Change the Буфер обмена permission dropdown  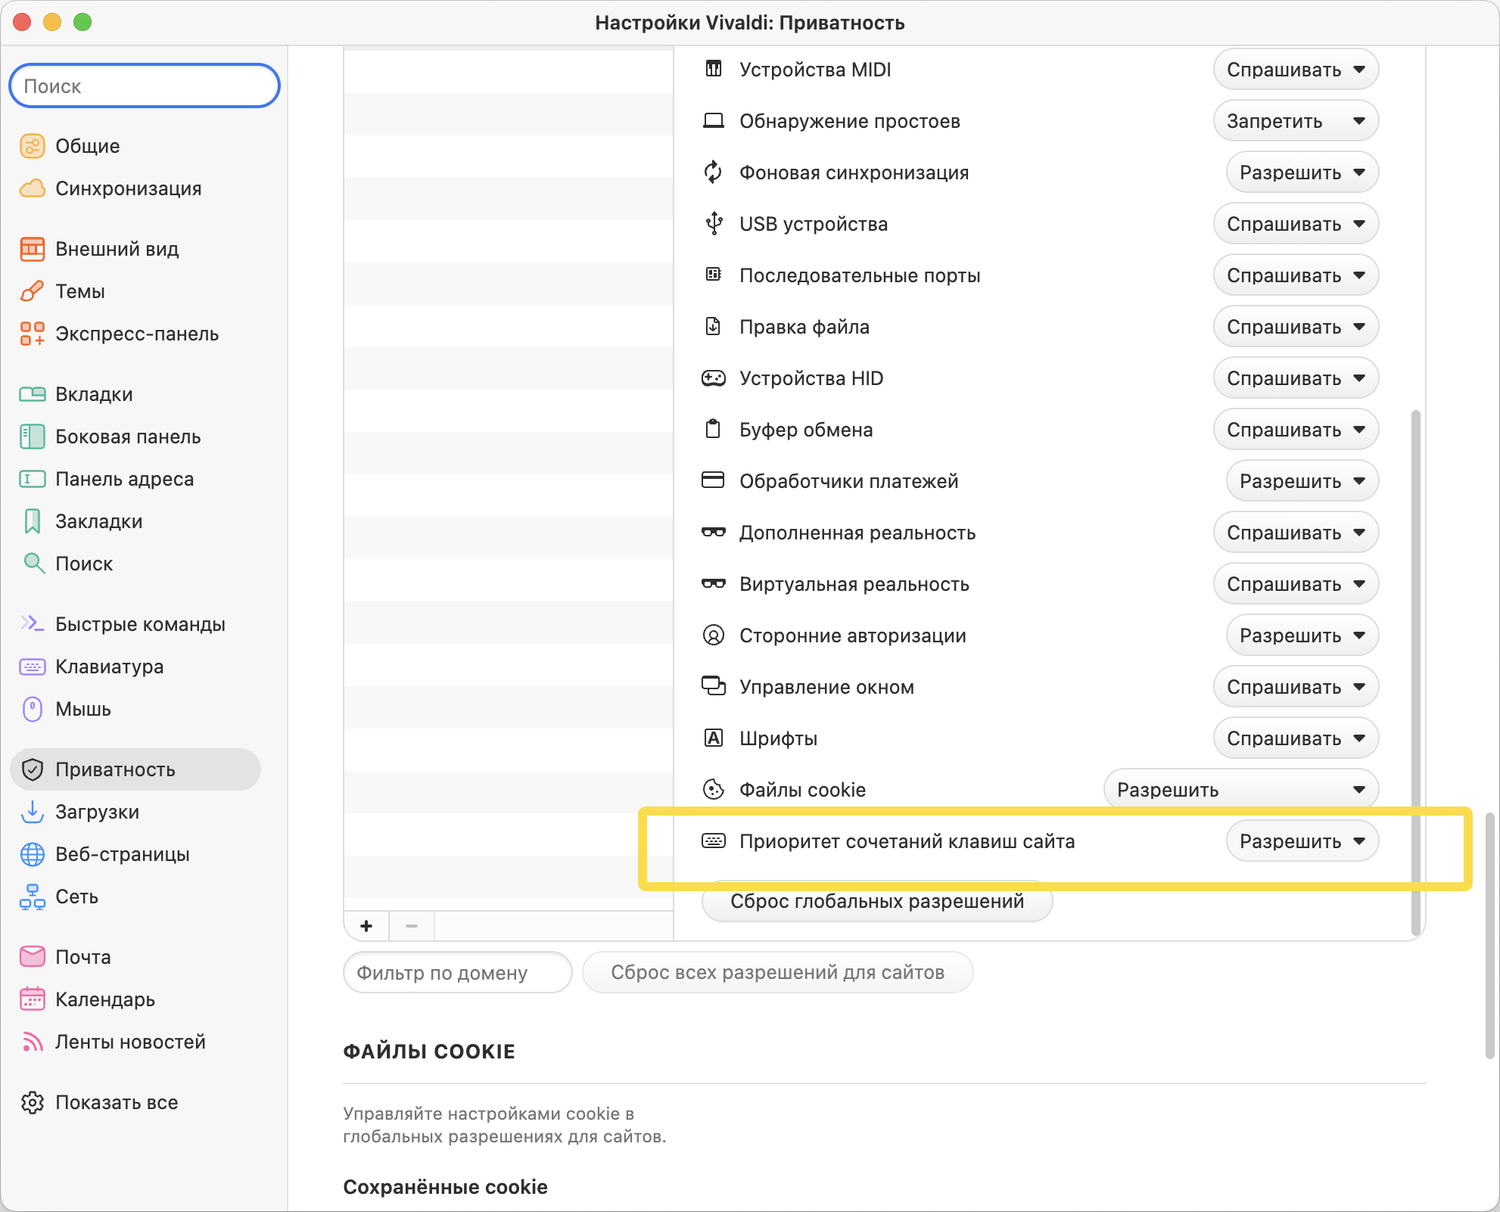1295,430
